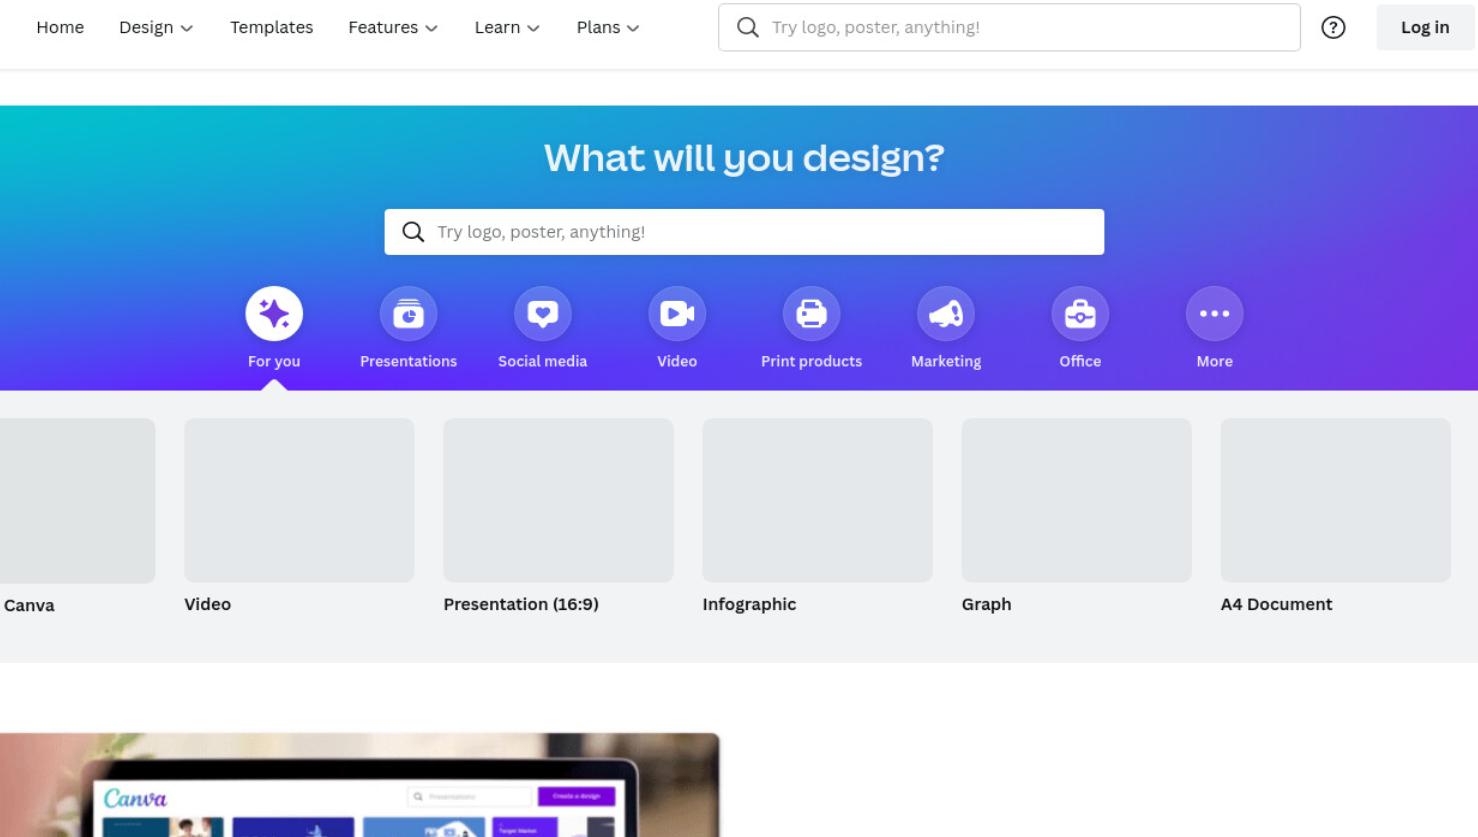Open the Social media heart icon

(543, 314)
